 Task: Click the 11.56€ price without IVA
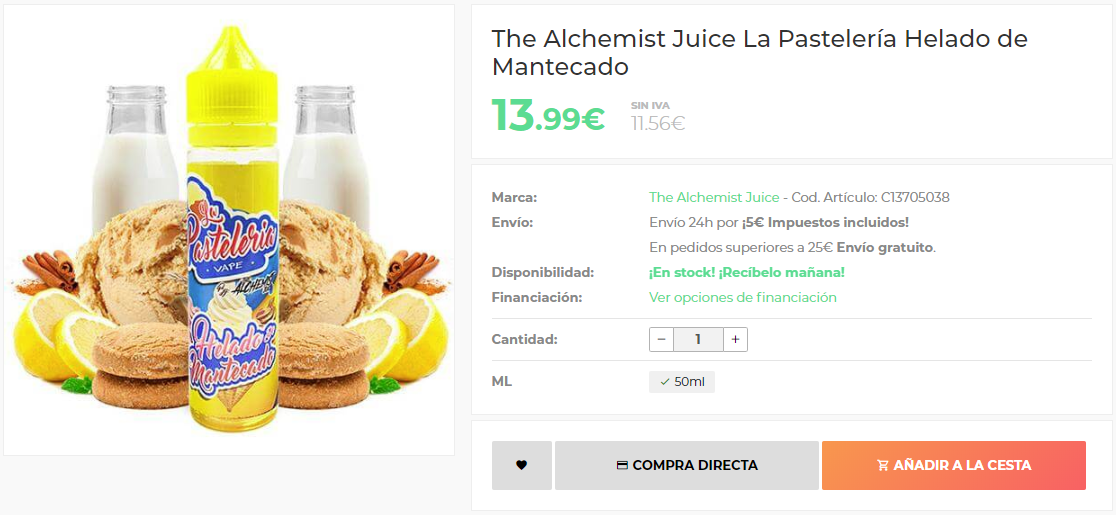pyautogui.click(x=658, y=123)
